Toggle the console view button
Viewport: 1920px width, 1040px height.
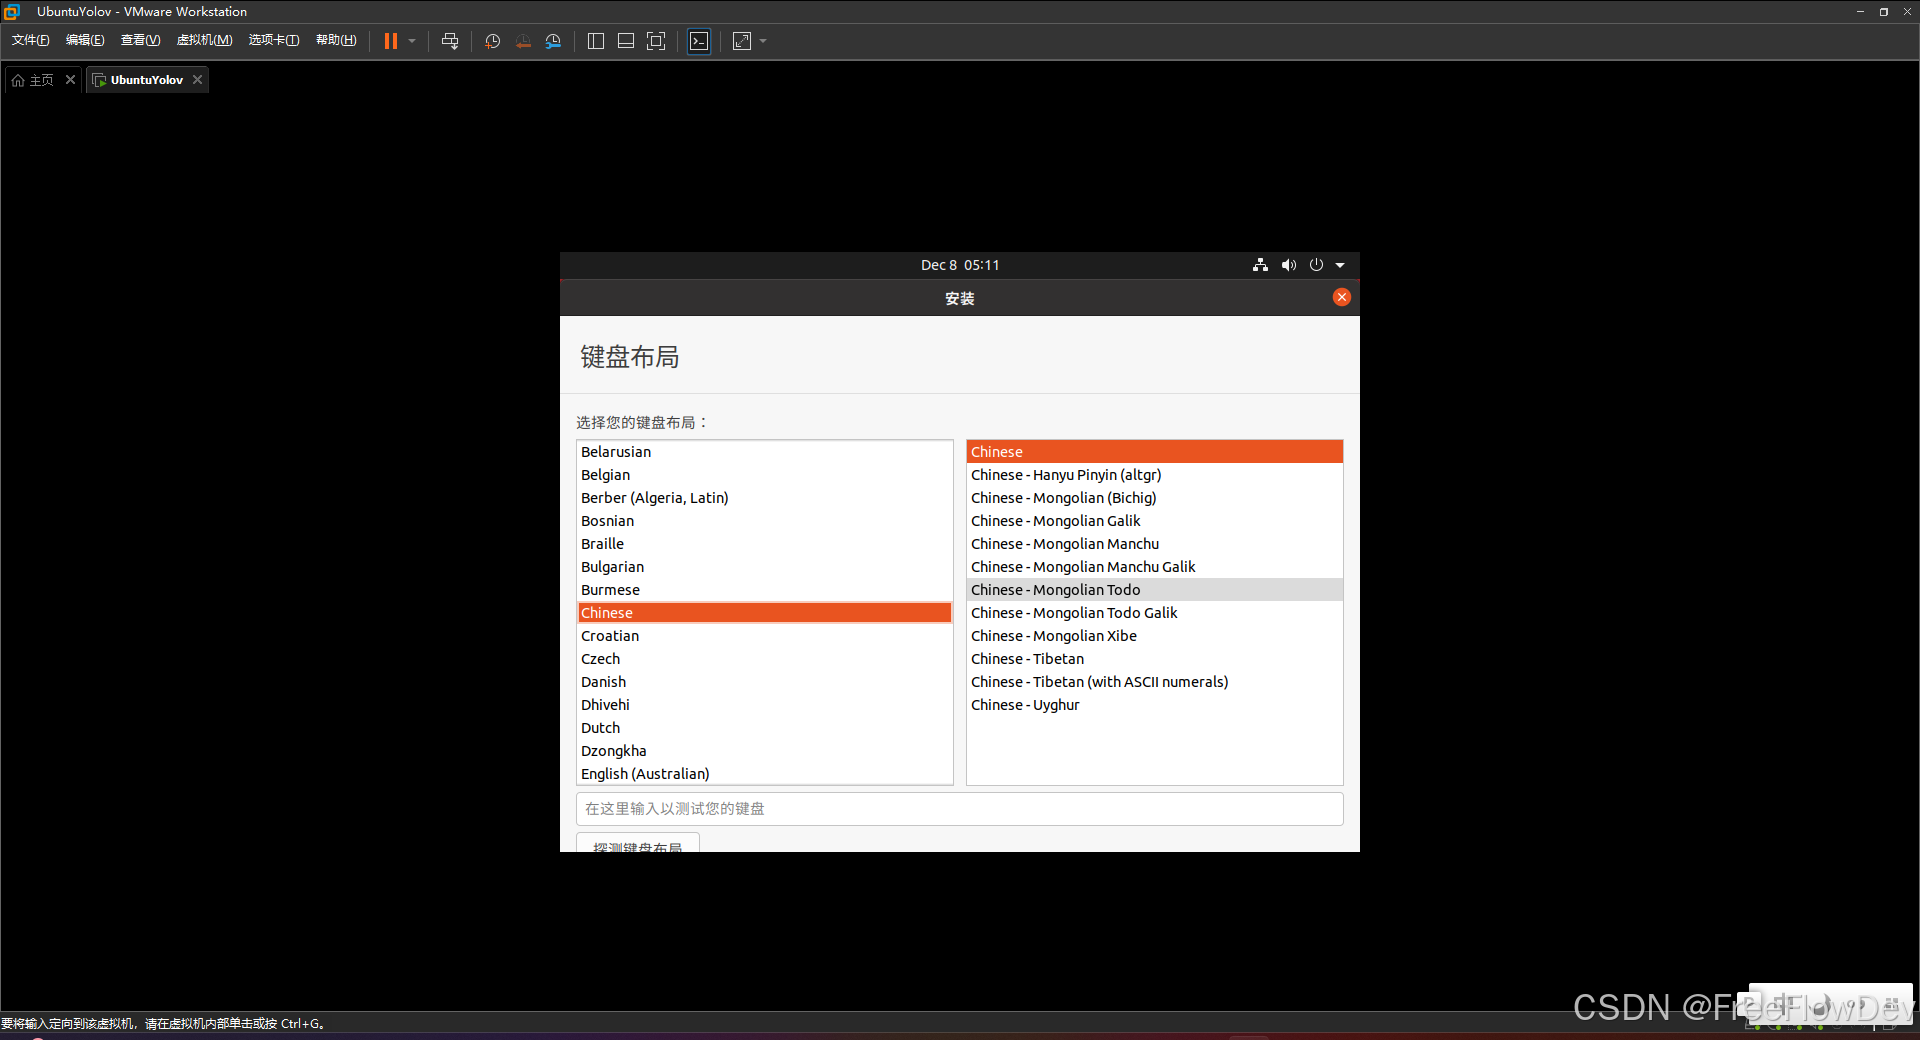coord(699,41)
